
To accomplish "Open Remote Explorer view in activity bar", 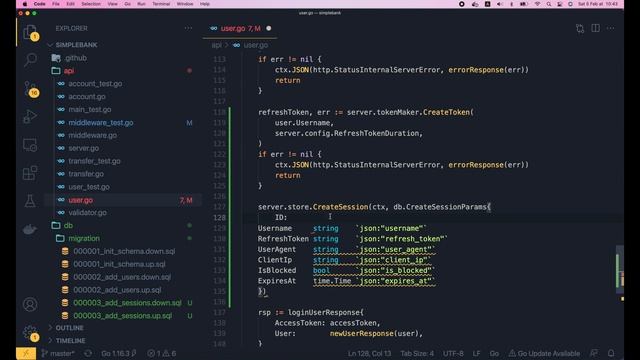I will tap(30, 145).
